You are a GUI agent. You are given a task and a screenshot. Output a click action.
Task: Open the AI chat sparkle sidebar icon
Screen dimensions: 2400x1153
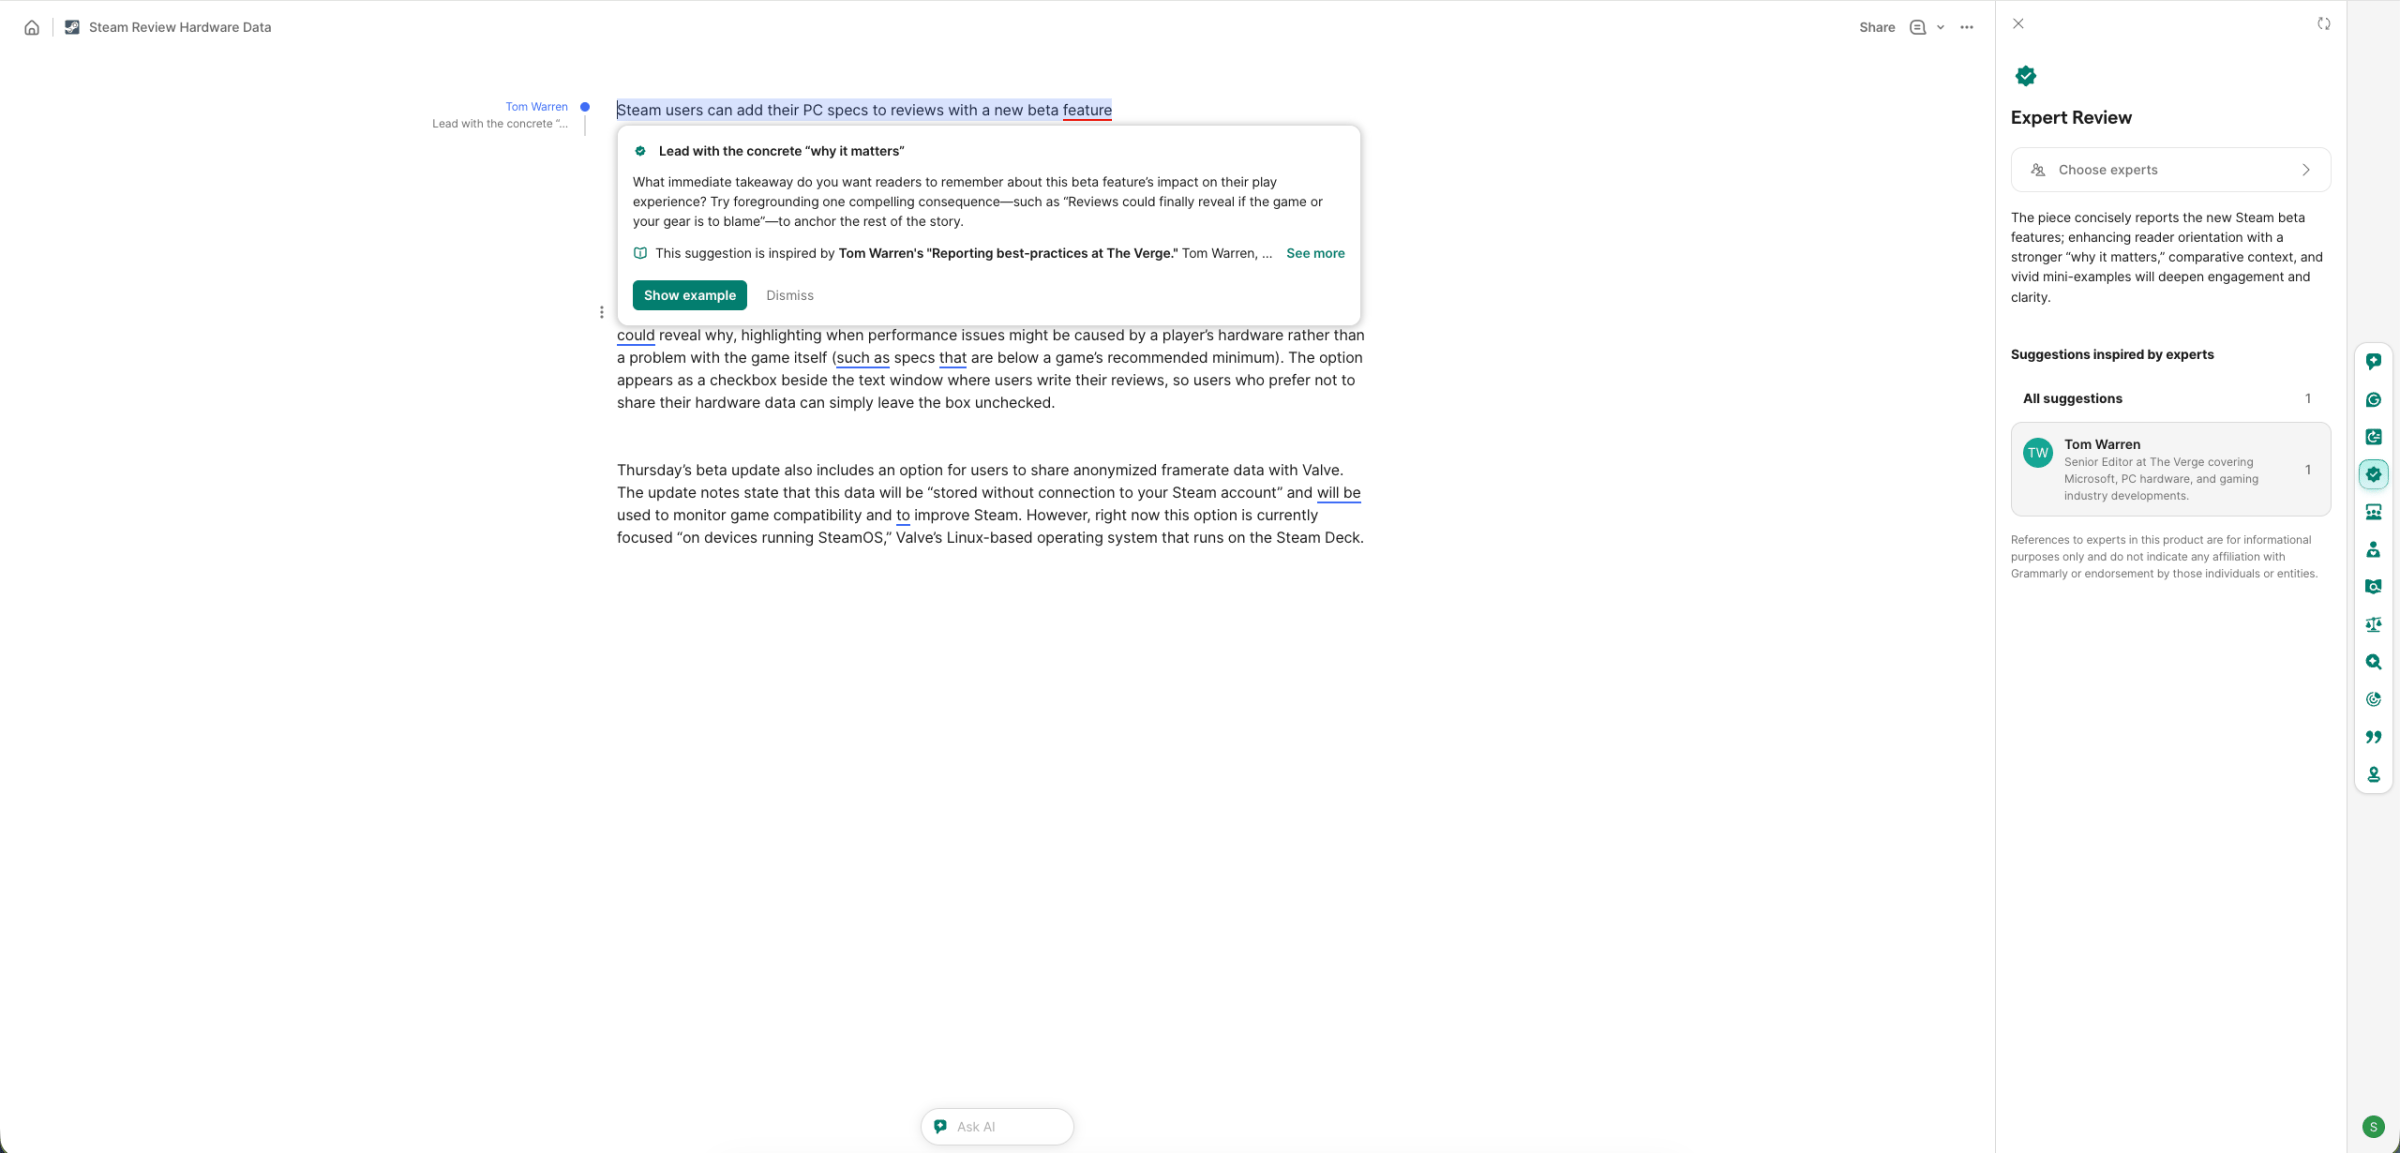2373,361
